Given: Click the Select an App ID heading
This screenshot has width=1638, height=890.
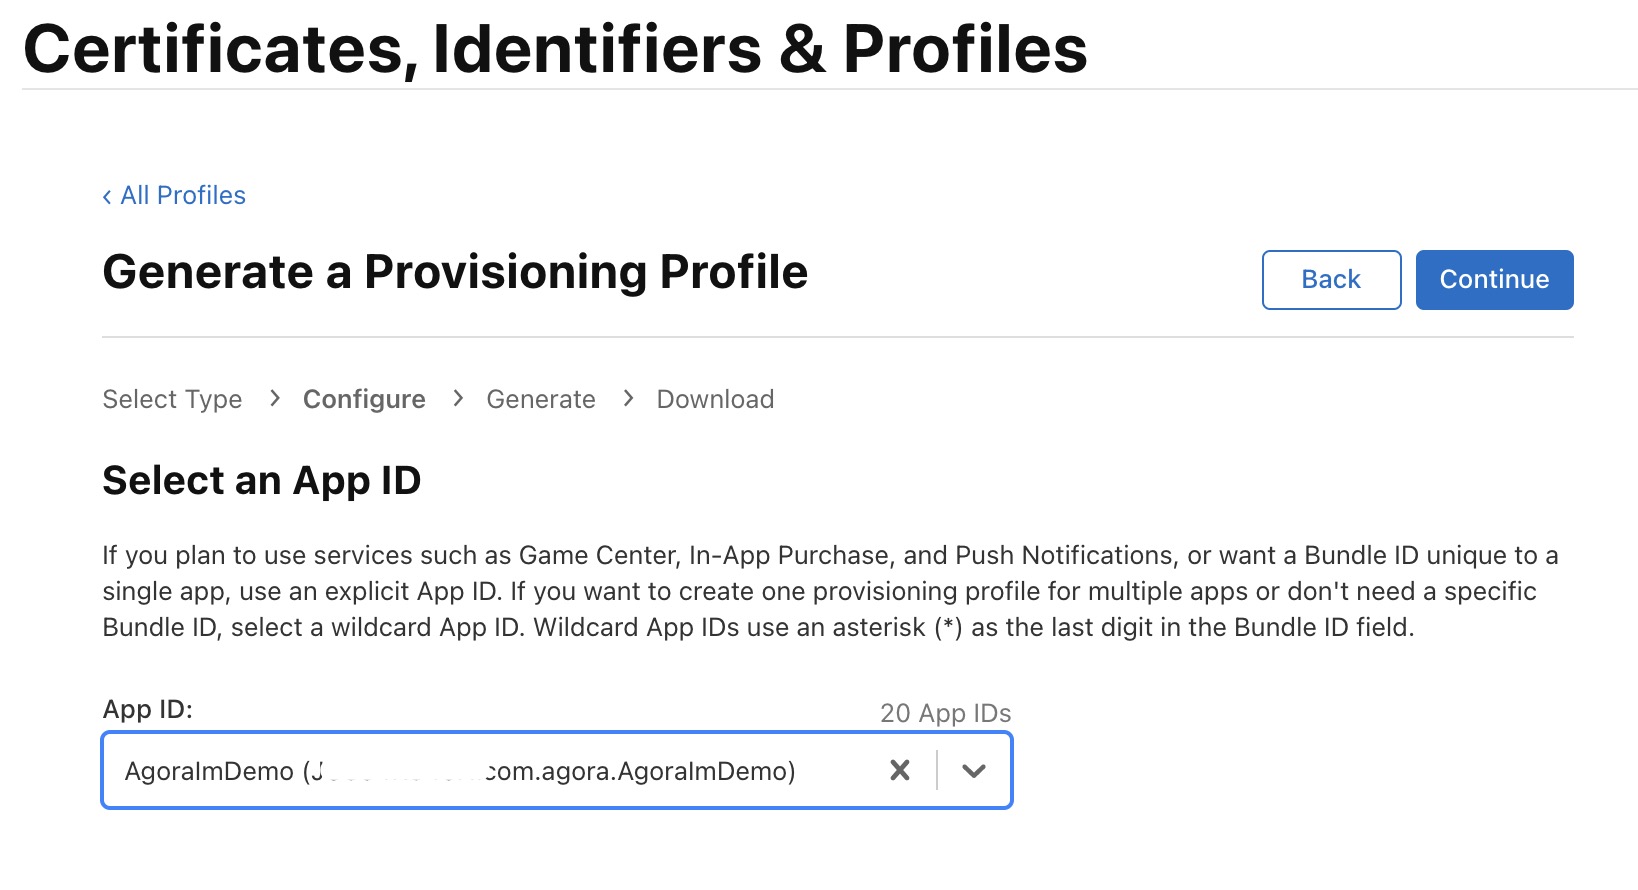Looking at the screenshot, I should (x=262, y=480).
